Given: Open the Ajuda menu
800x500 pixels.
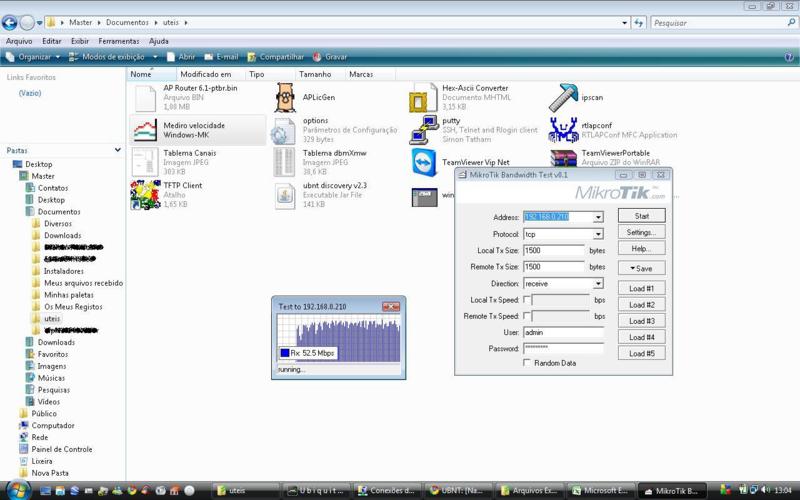Looking at the screenshot, I should (159, 41).
